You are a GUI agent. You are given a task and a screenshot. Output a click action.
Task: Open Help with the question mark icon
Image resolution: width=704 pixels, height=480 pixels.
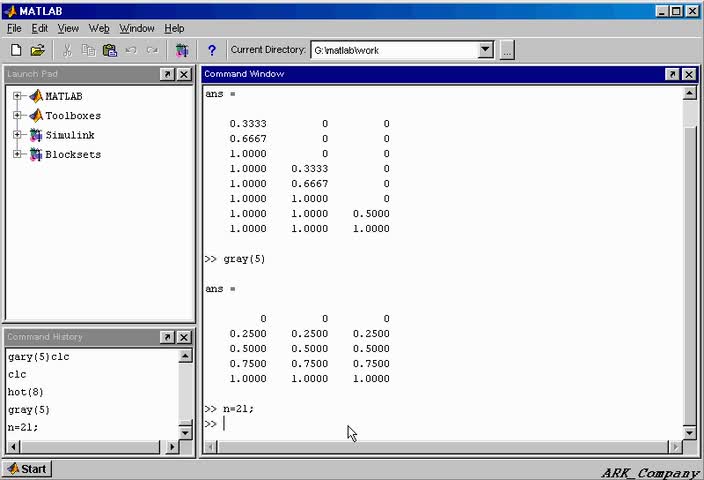point(212,50)
